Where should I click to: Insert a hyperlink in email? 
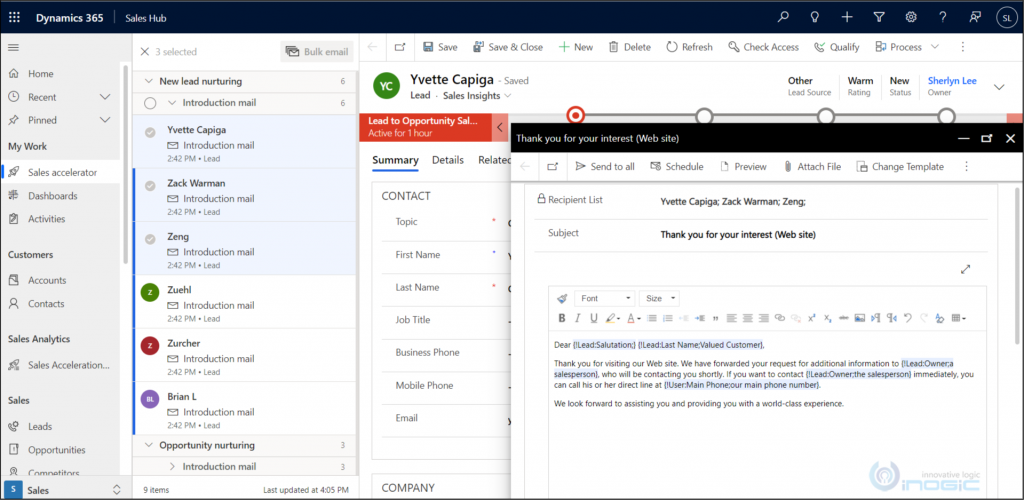[x=780, y=319]
